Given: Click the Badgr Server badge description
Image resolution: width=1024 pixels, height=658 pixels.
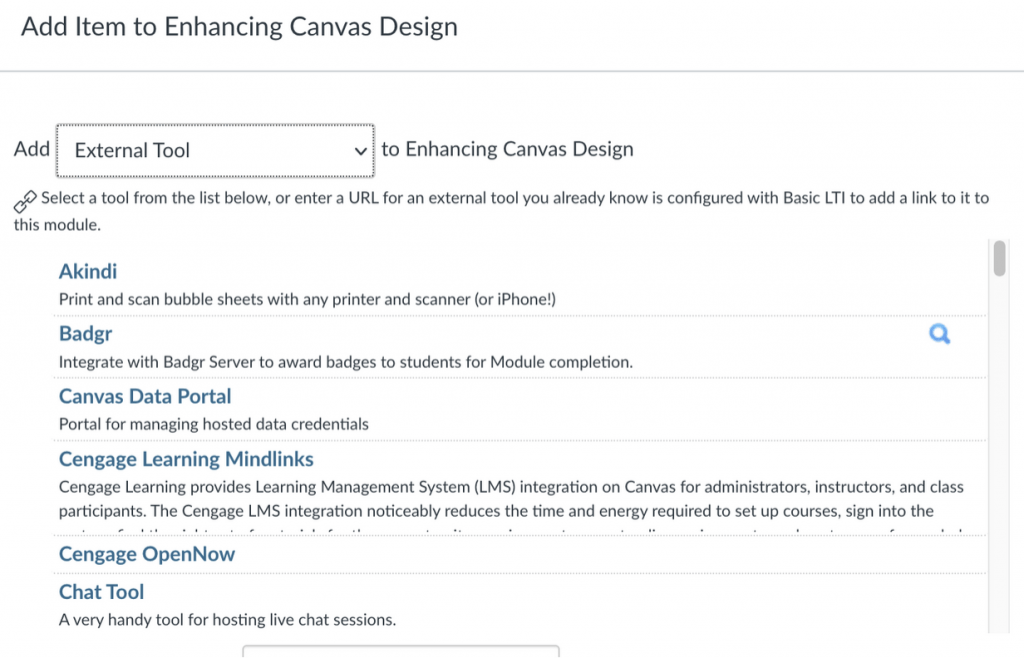Looking at the screenshot, I should 345,362.
